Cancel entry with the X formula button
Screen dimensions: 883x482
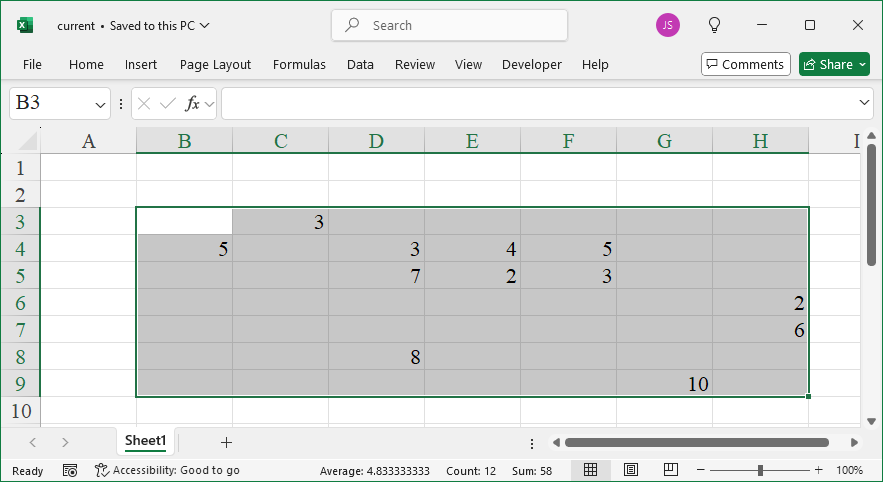tap(144, 104)
